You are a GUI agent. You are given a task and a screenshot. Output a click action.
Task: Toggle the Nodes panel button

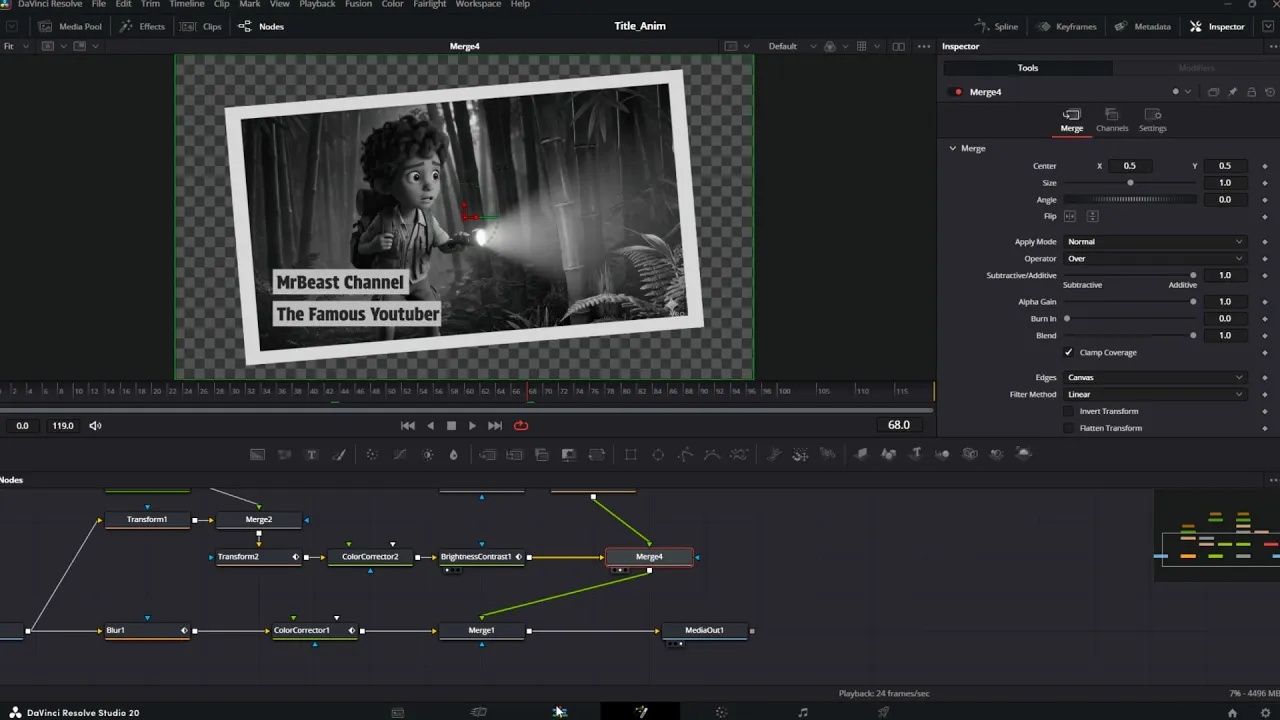pyautogui.click(x=261, y=26)
